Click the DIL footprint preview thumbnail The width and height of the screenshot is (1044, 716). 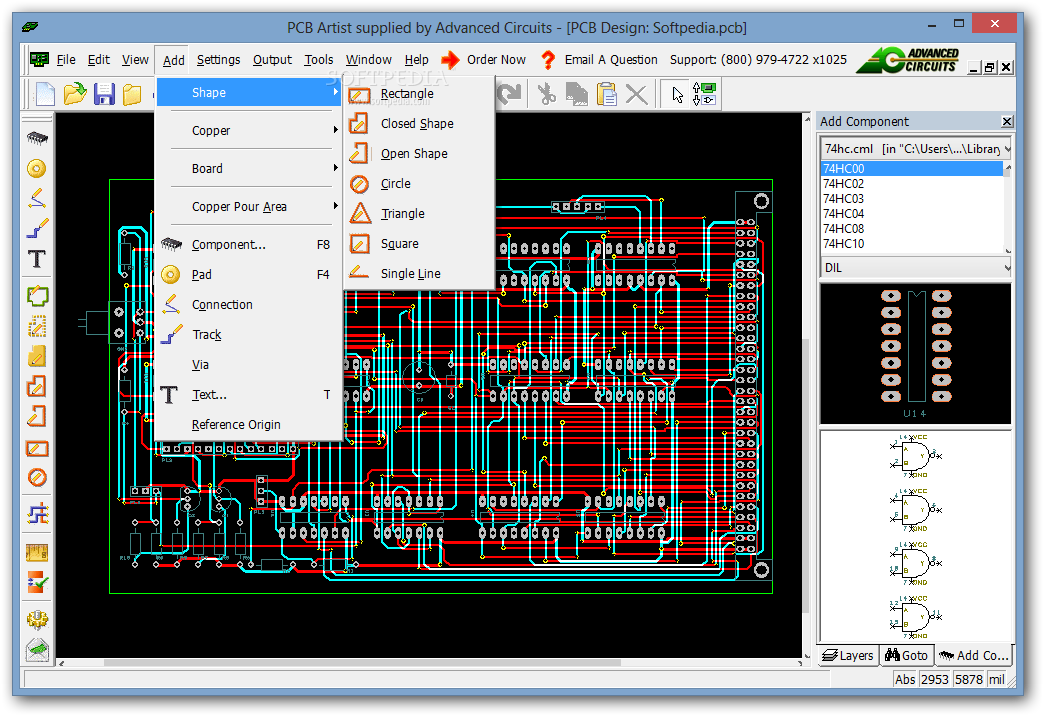click(x=915, y=354)
